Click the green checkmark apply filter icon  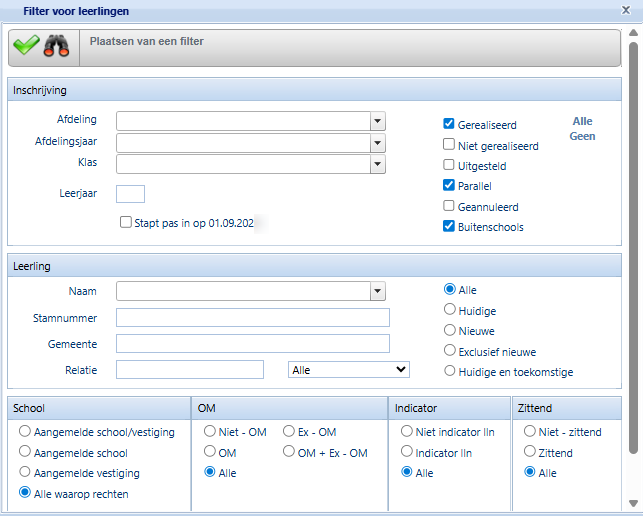(x=26, y=46)
